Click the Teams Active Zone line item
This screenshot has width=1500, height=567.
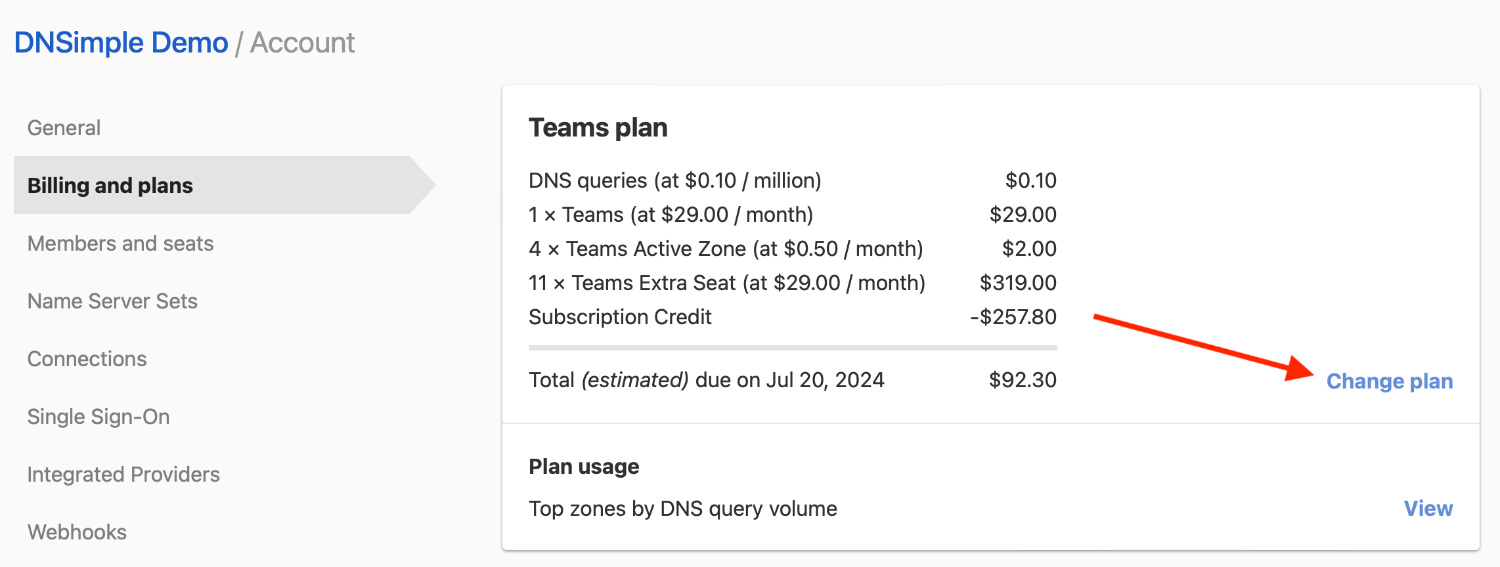click(x=726, y=249)
